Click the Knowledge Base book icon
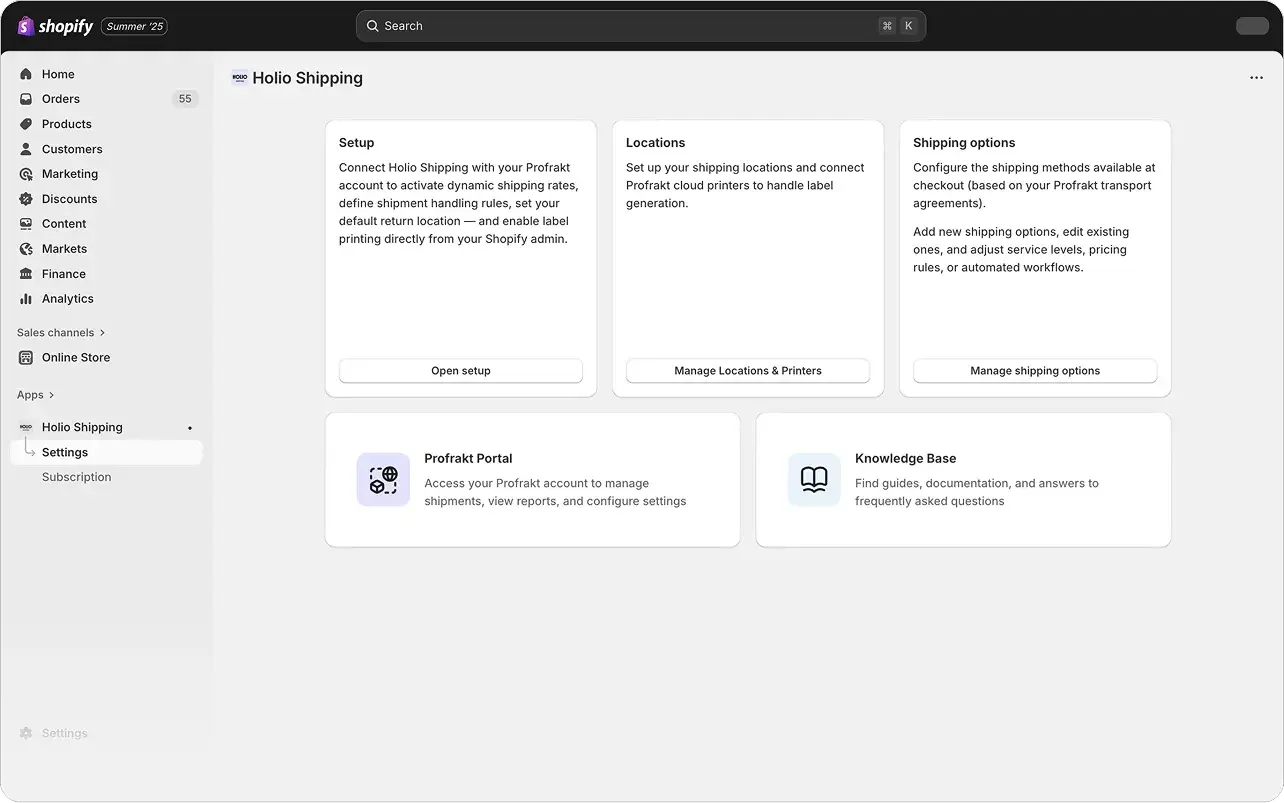This screenshot has height=803, width=1284. 814,480
